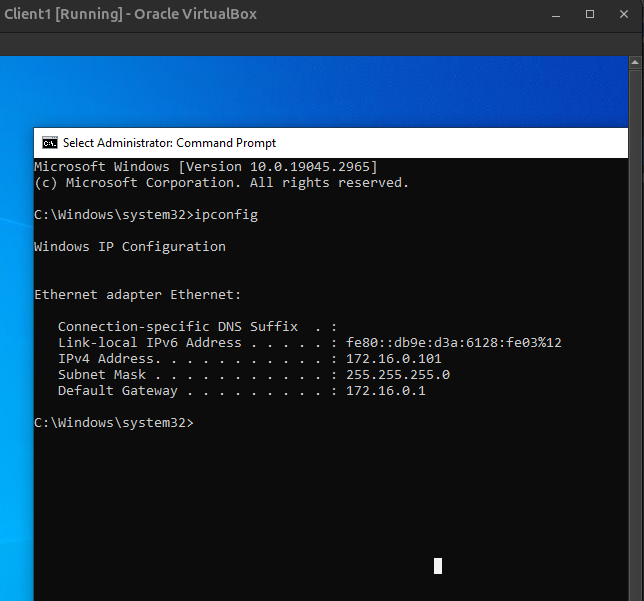Click the Ethernet adapter Ethernet line

tap(138, 295)
